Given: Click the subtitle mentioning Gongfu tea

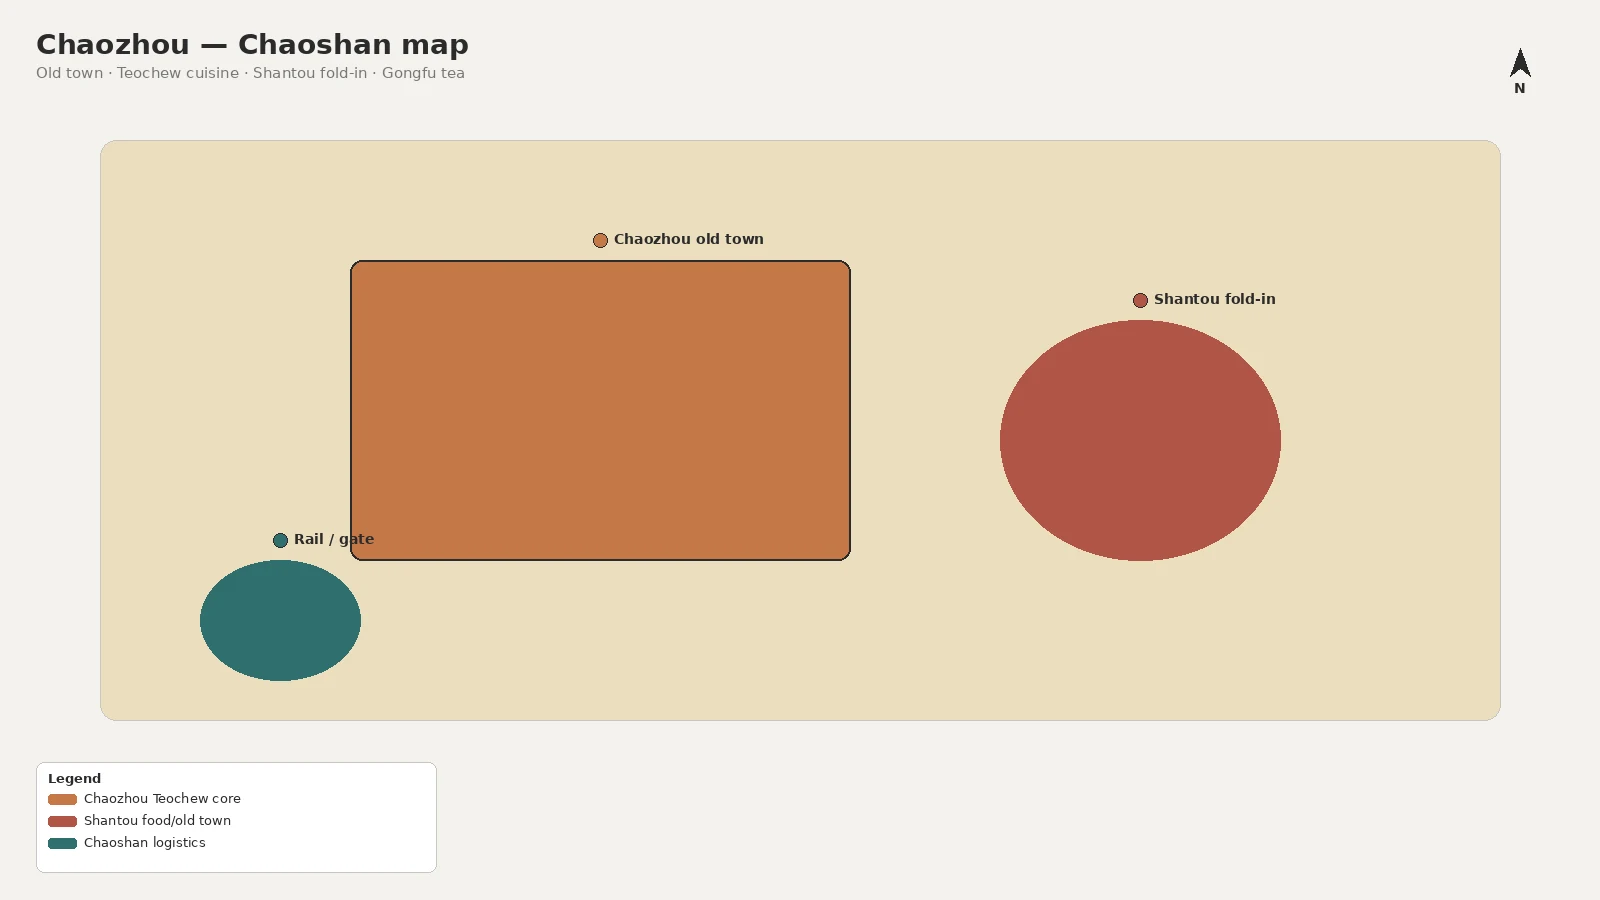Looking at the screenshot, I should (250, 73).
